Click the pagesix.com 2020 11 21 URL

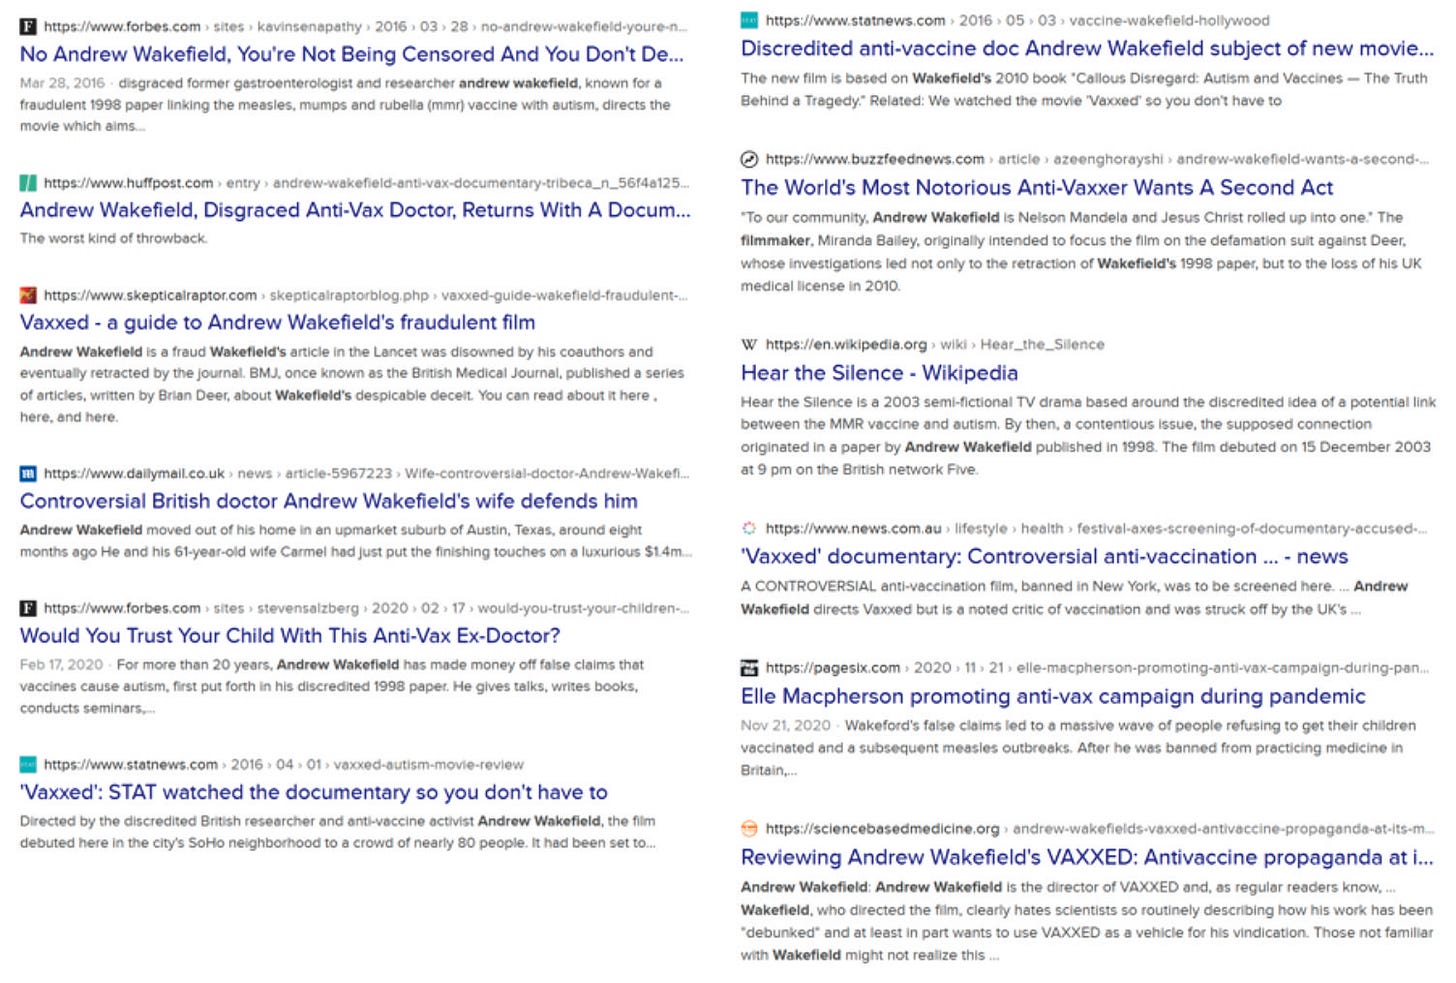(1097, 667)
